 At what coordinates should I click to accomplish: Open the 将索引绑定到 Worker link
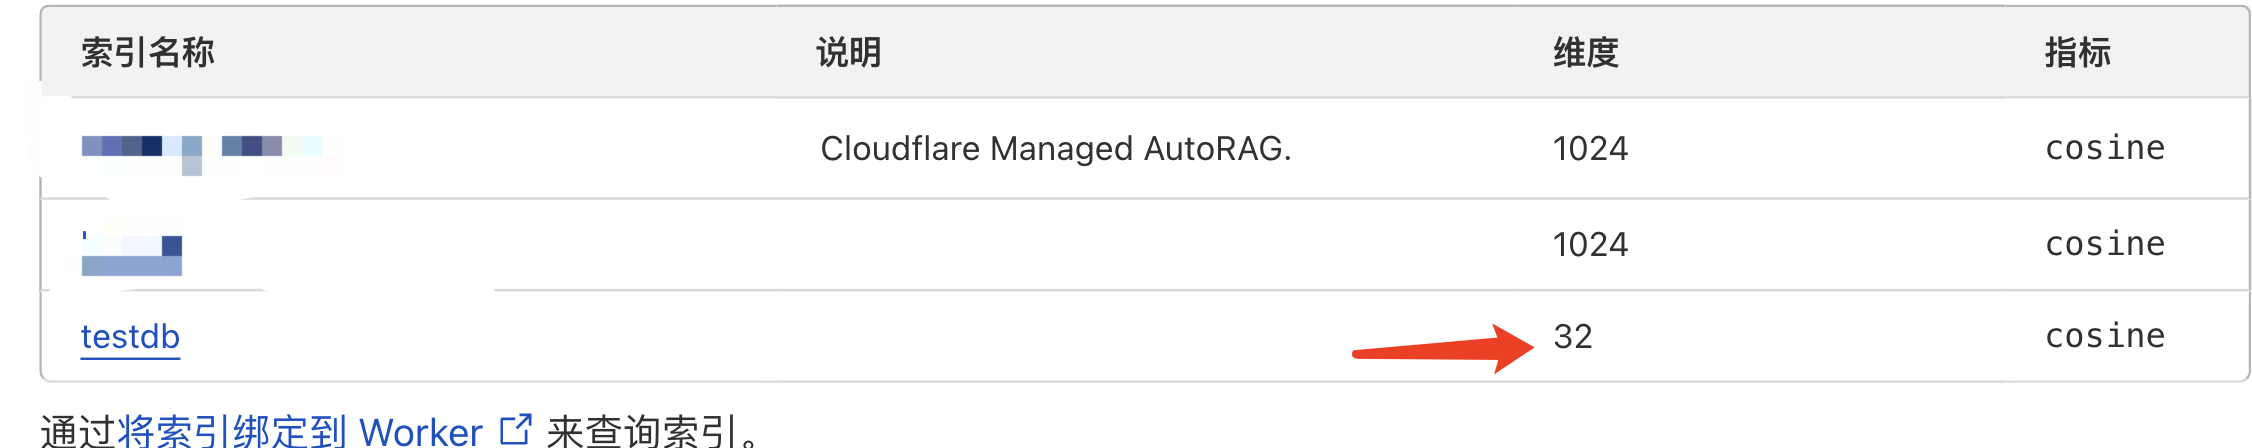tap(300, 432)
